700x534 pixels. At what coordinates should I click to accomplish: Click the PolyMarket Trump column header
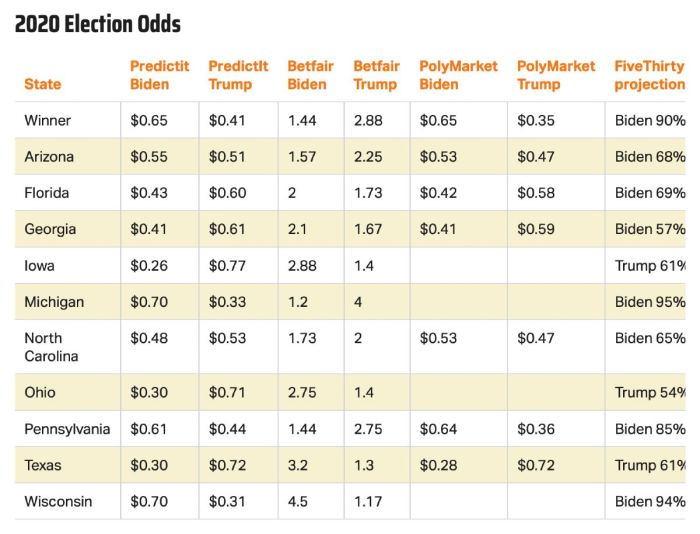tap(556, 75)
